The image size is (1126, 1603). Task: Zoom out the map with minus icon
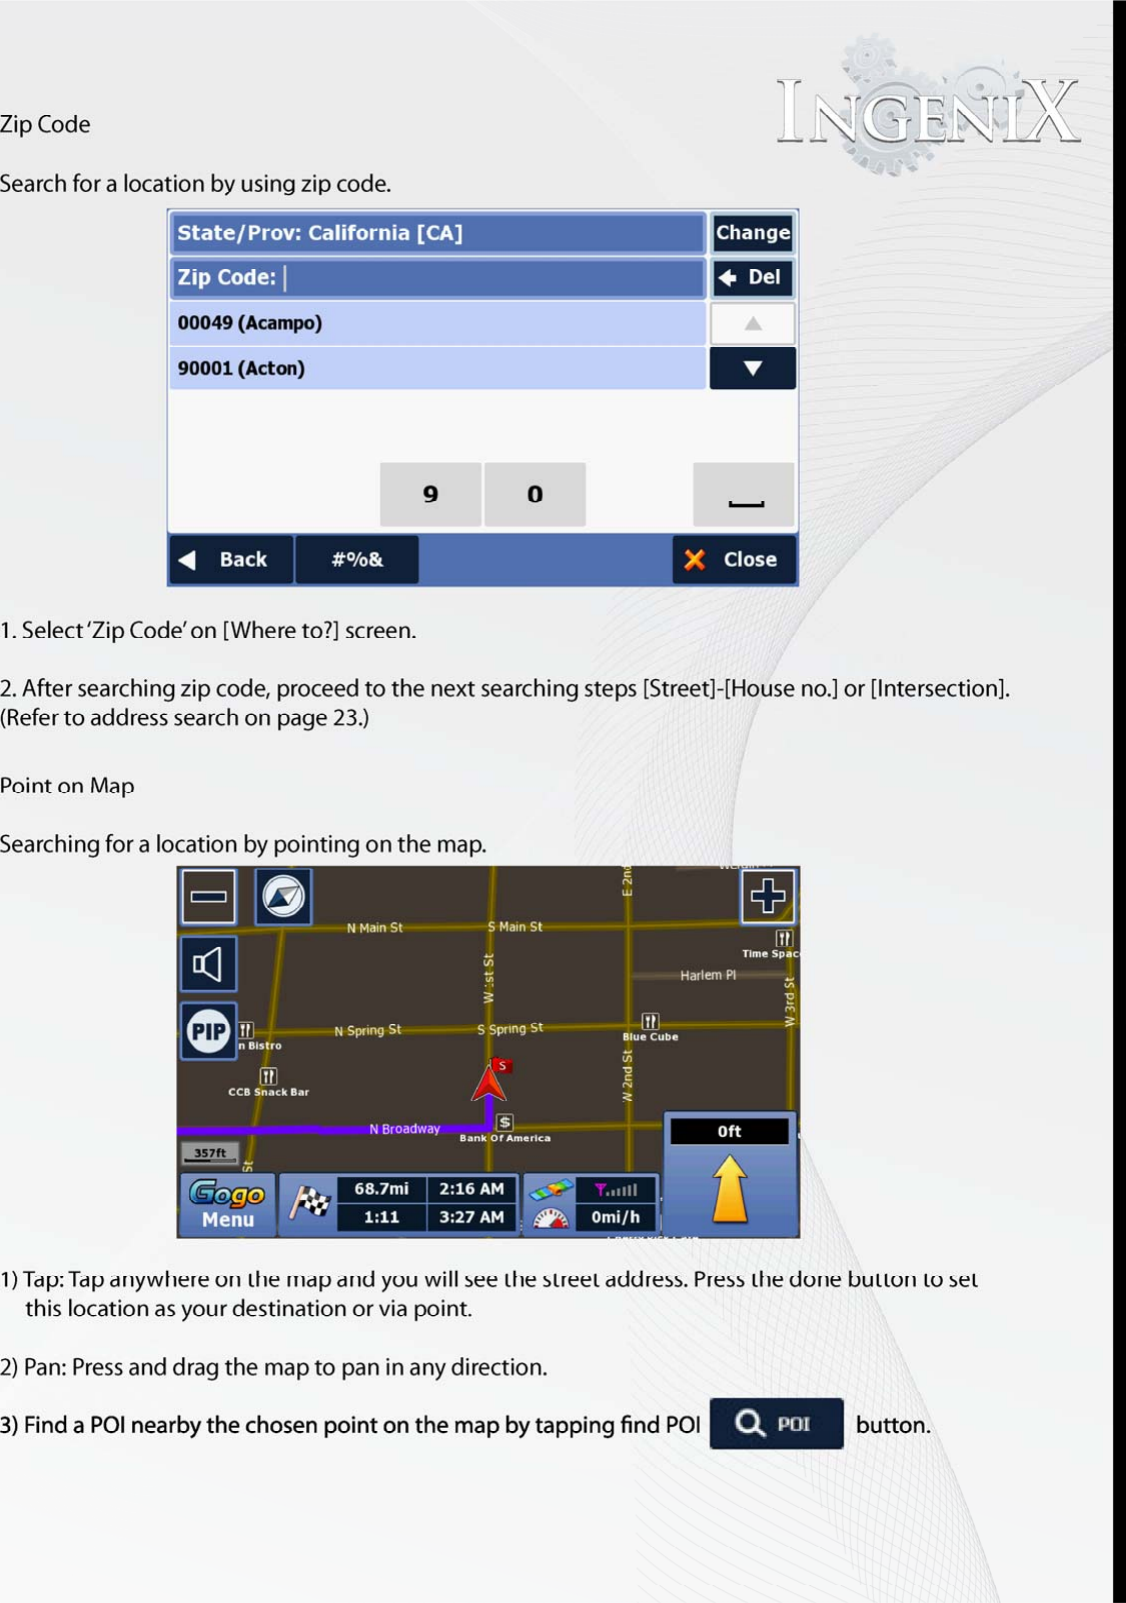208,896
